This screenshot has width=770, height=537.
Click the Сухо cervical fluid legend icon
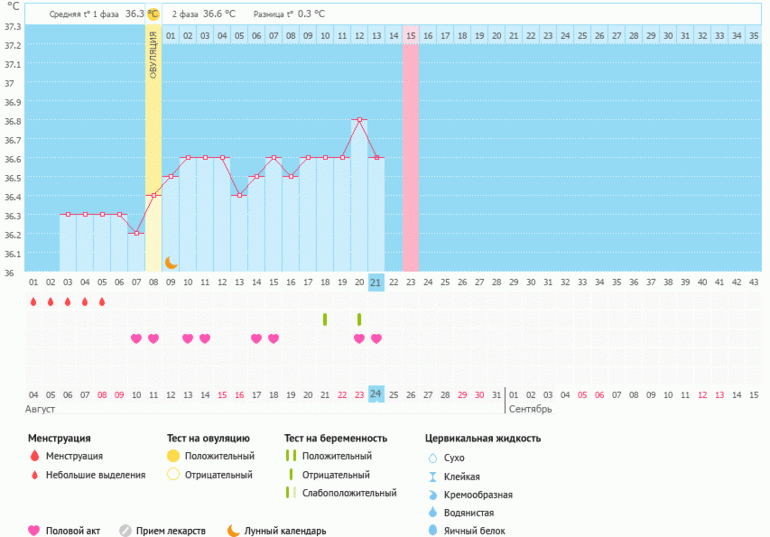pyautogui.click(x=432, y=457)
